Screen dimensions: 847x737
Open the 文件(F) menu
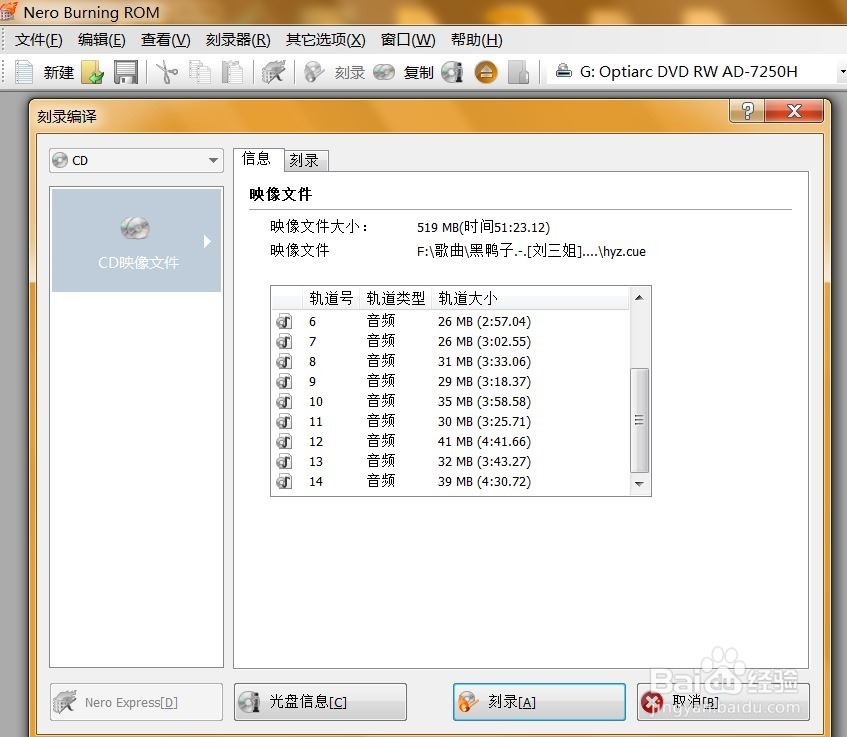click(38, 40)
